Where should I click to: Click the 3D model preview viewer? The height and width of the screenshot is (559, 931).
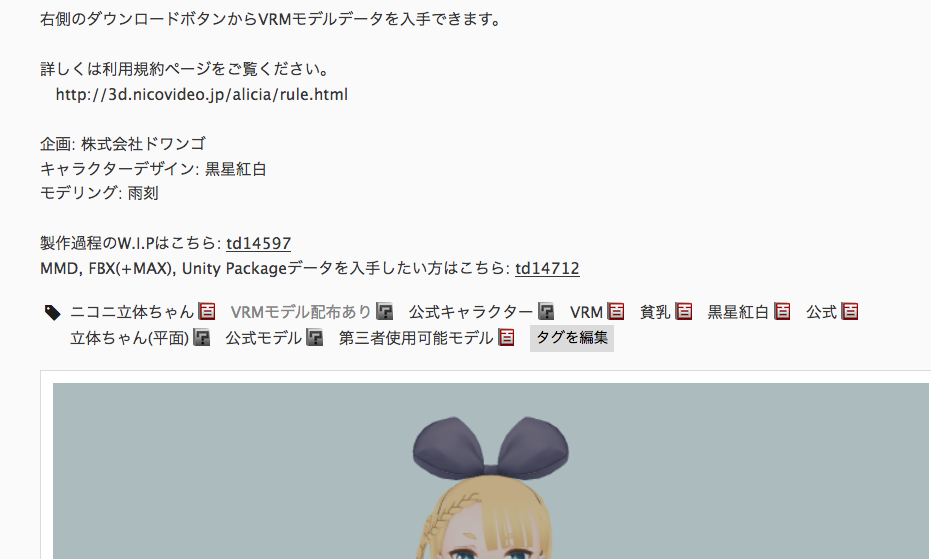pos(490,470)
